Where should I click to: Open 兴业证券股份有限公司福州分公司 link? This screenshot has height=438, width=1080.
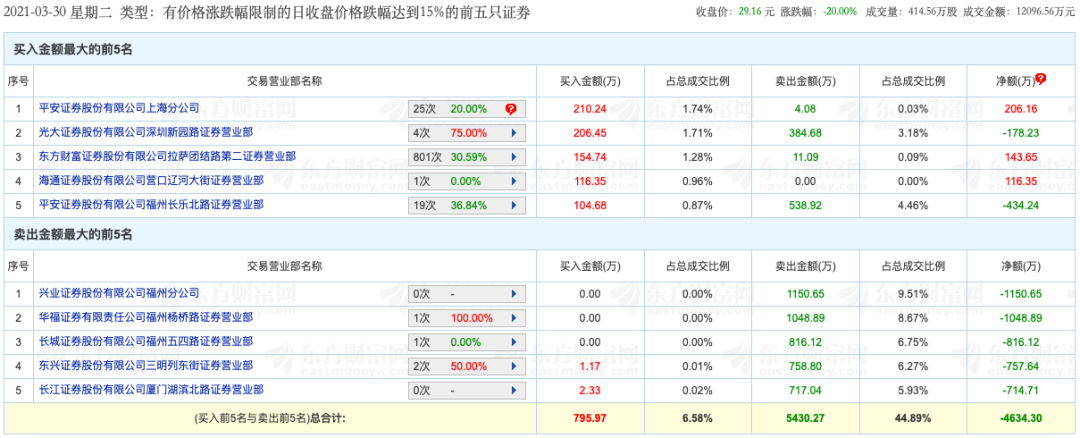[119, 293]
